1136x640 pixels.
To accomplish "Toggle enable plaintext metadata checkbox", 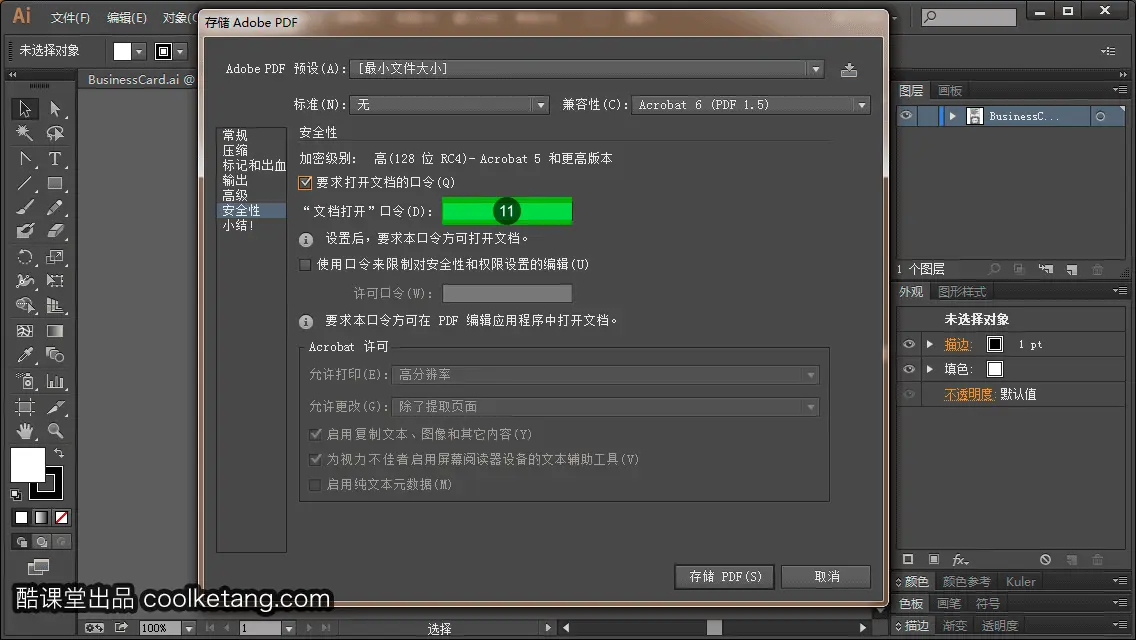I will tap(315, 485).
